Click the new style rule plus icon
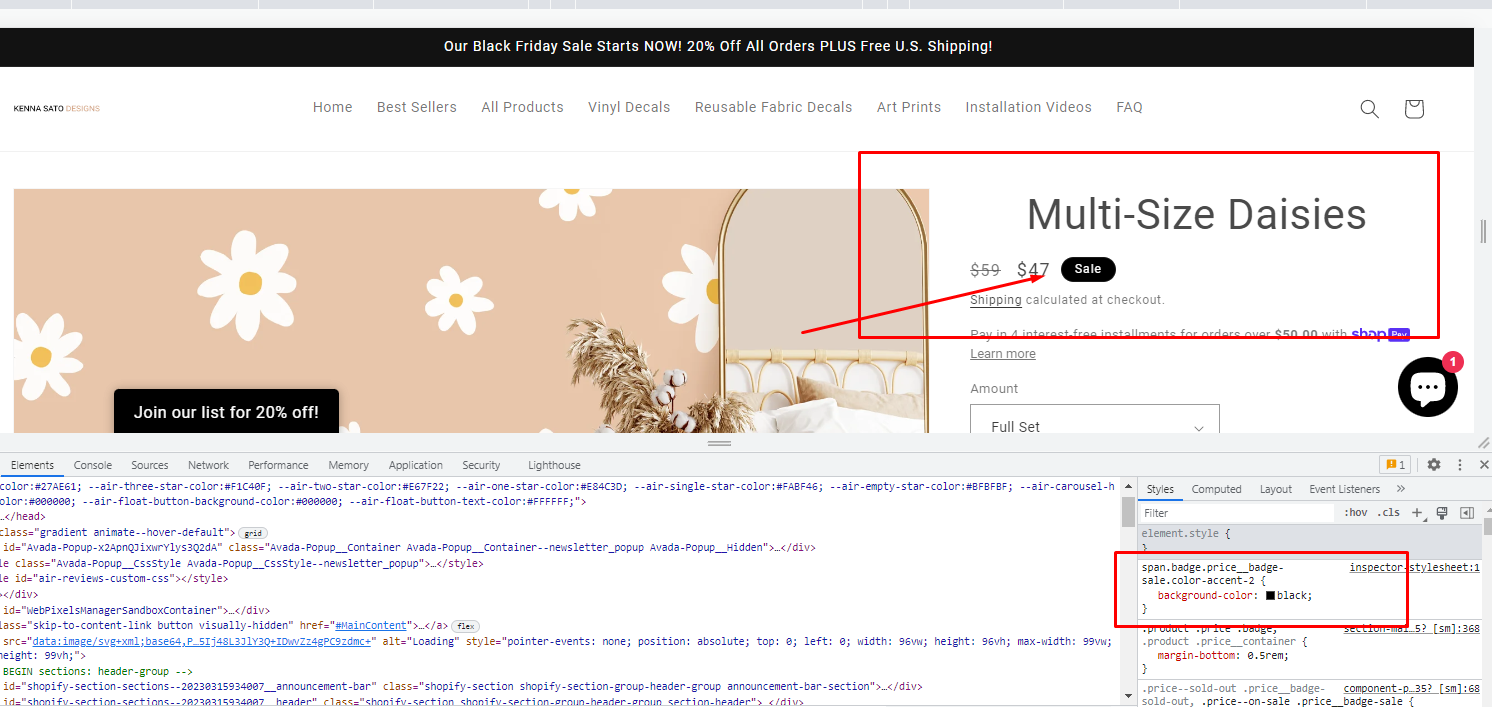 (x=1417, y=513)
